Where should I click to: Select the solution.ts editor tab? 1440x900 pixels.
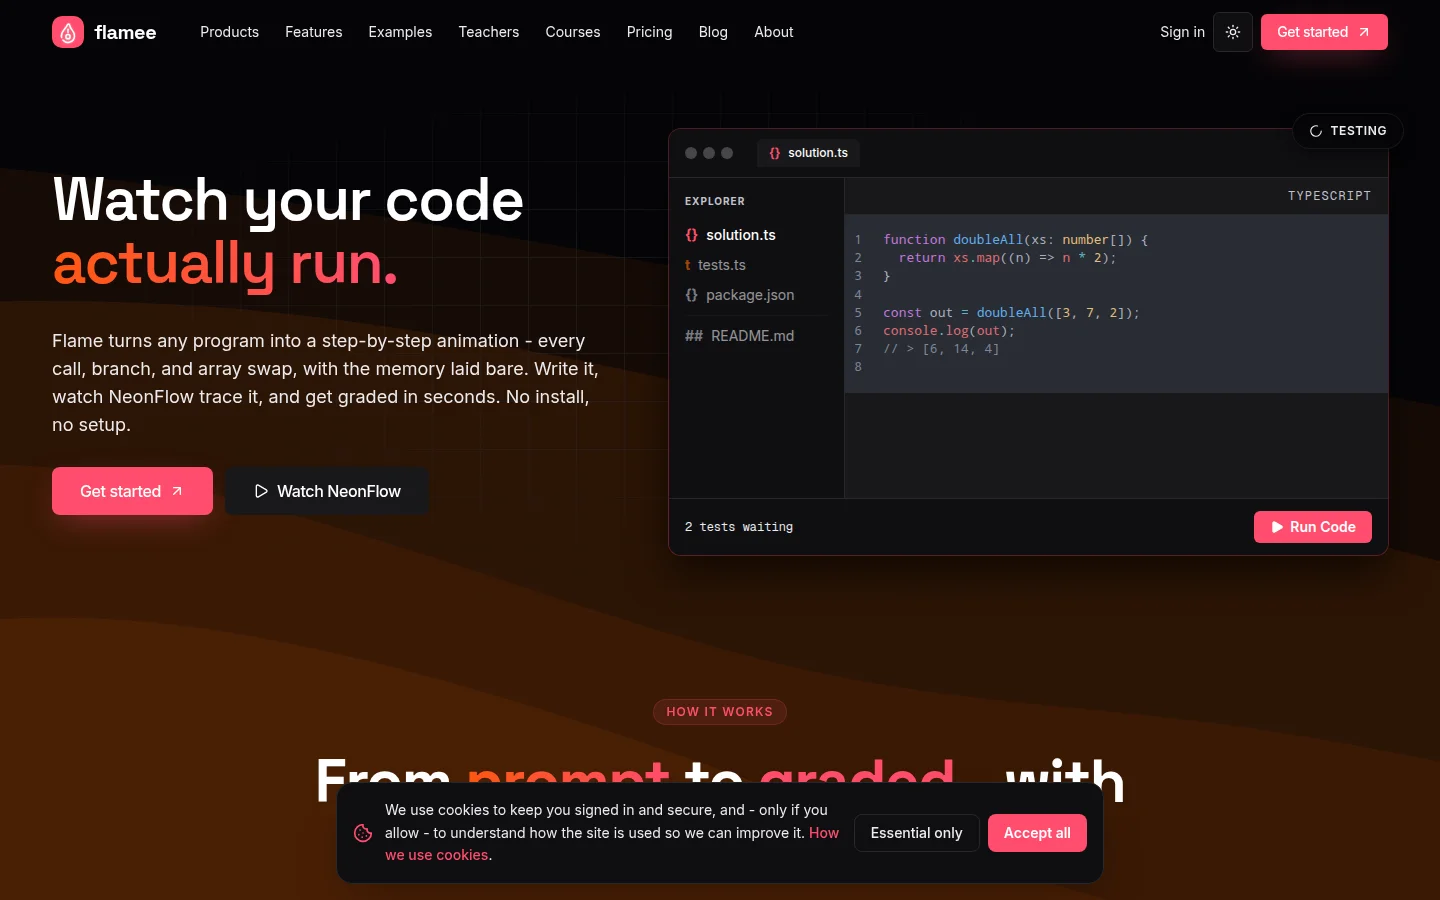808,153
